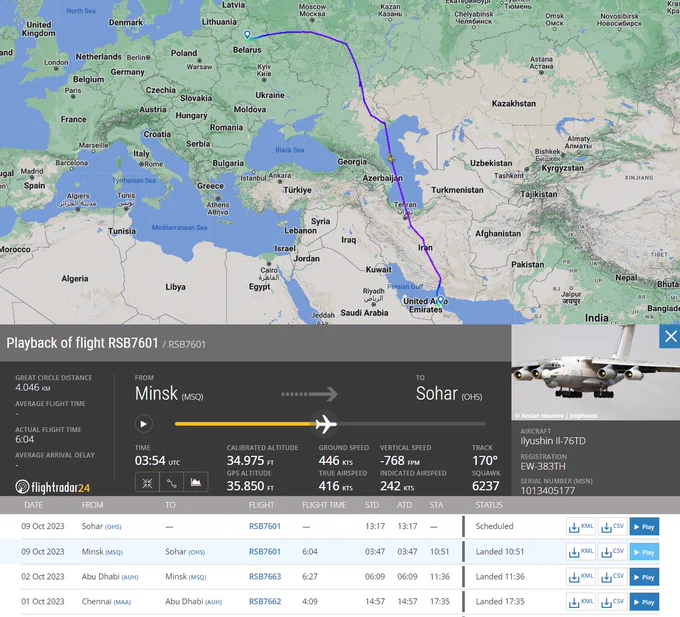Screen dimensions: 680x617
Task: Click the calibrated altitude 34.975 FT value
Action: [x=250, y=461]
